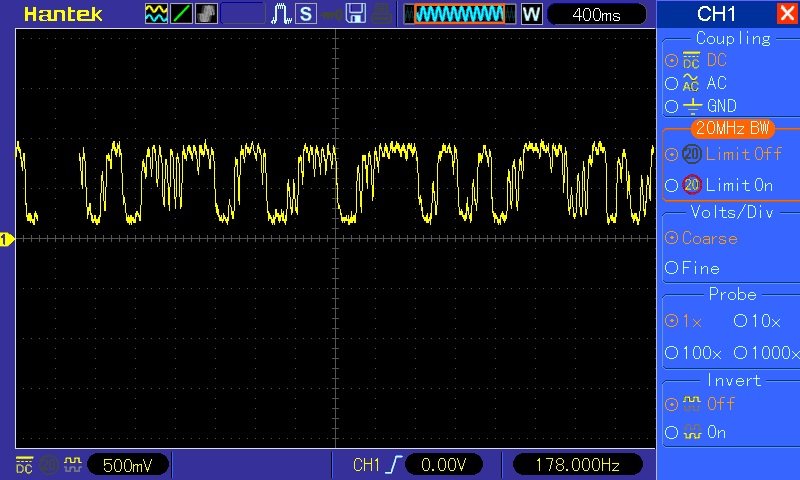Viewport: 800px width, 480px height.
Task: Click the green diagonal line icon
Action: pos(182,14)
